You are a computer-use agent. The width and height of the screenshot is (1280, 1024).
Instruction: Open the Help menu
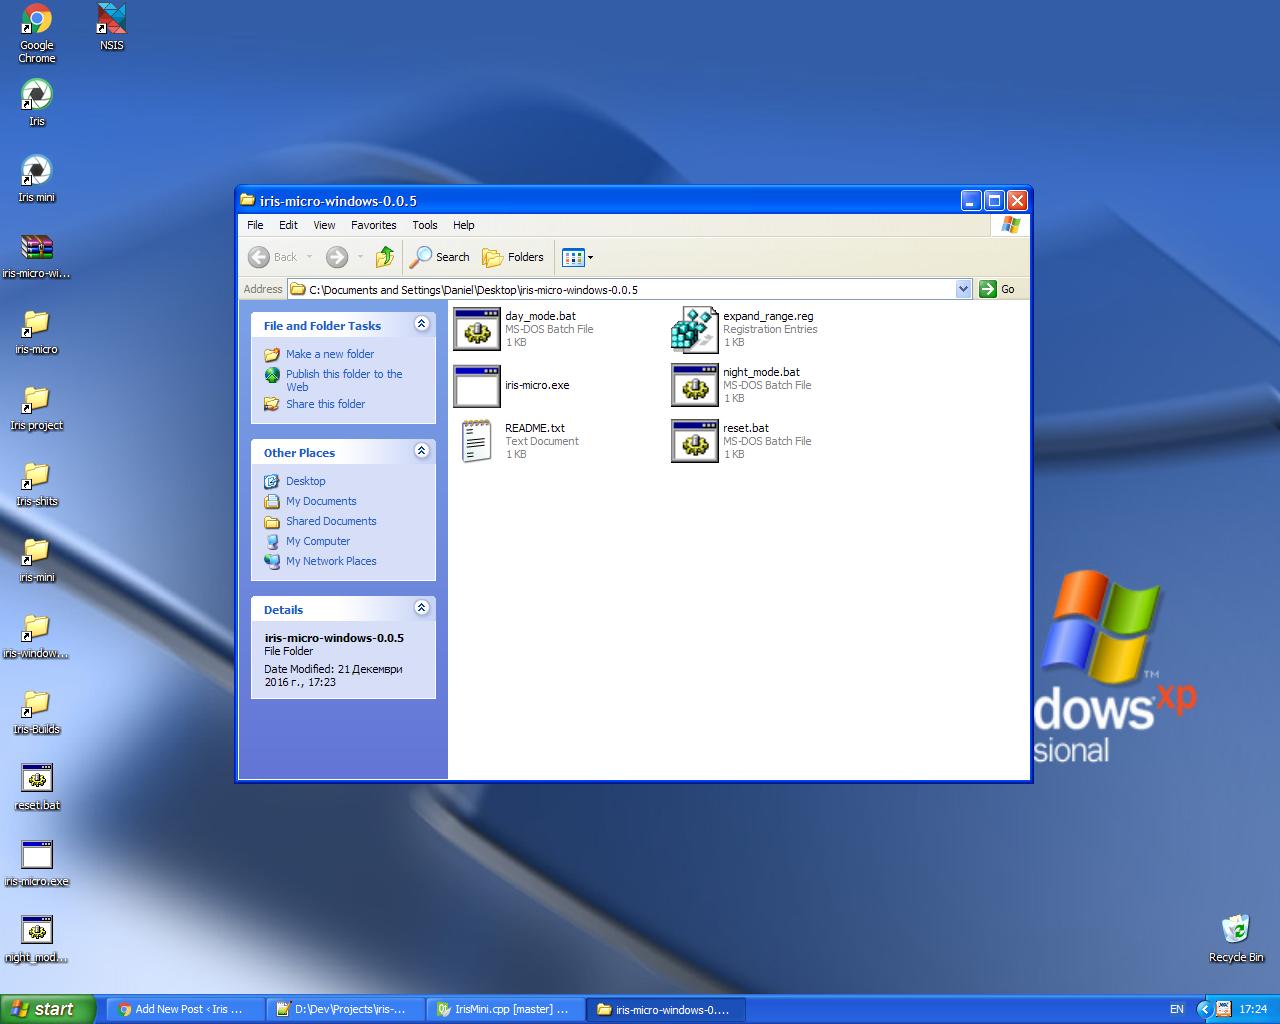[464, 225]
